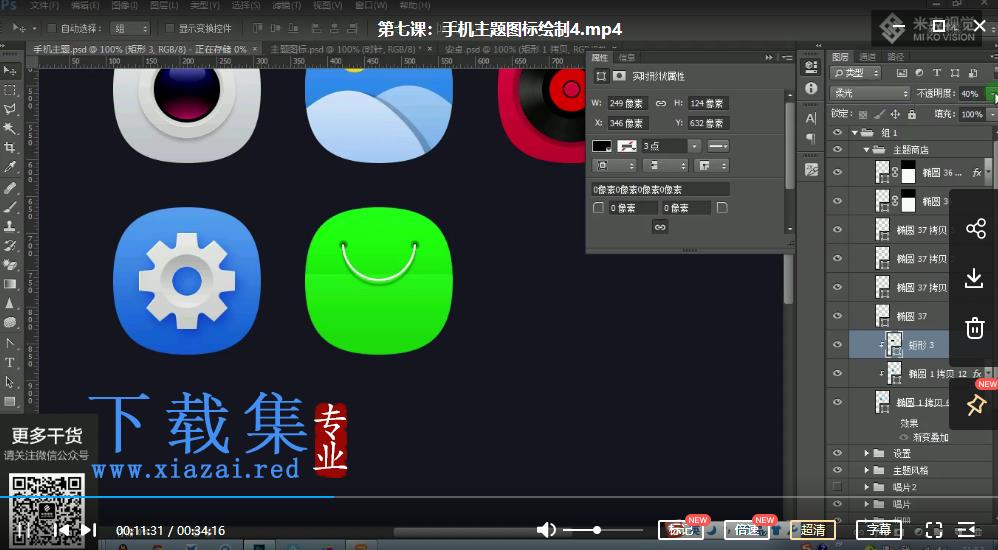Click the fx icon on 椭圆 36 layer
998x550 pixels.
tap(976, 173)
